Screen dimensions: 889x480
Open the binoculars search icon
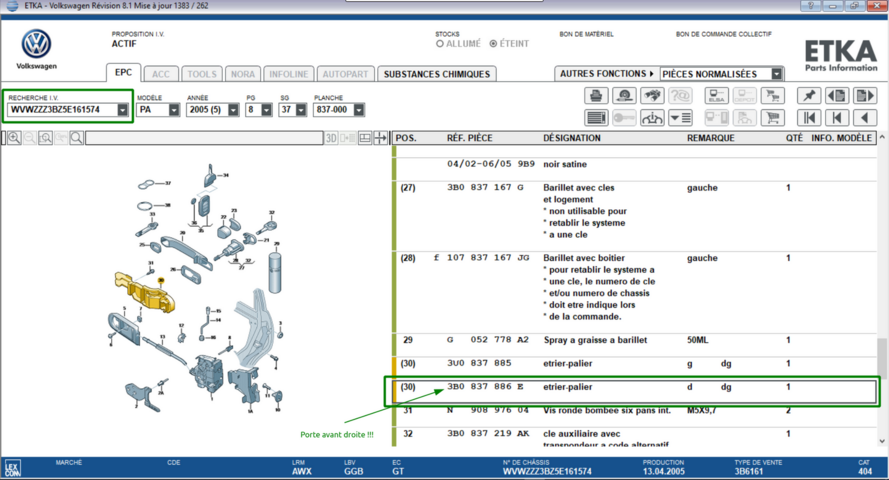pos(652,95)
